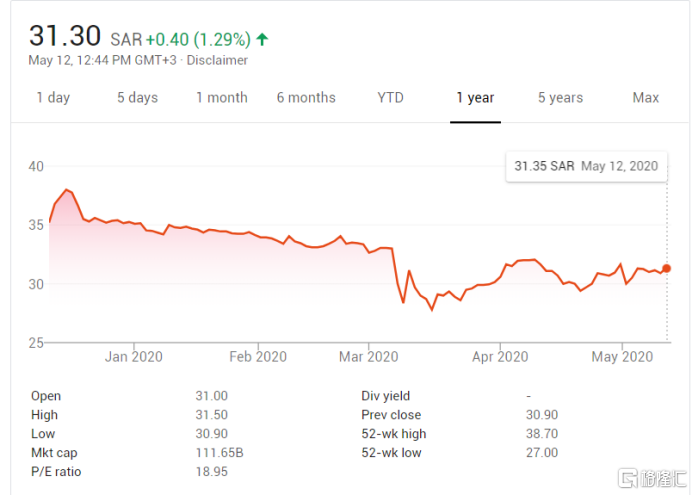Click the green up arrow icon

pyautogui.click(x=262, y=40)
